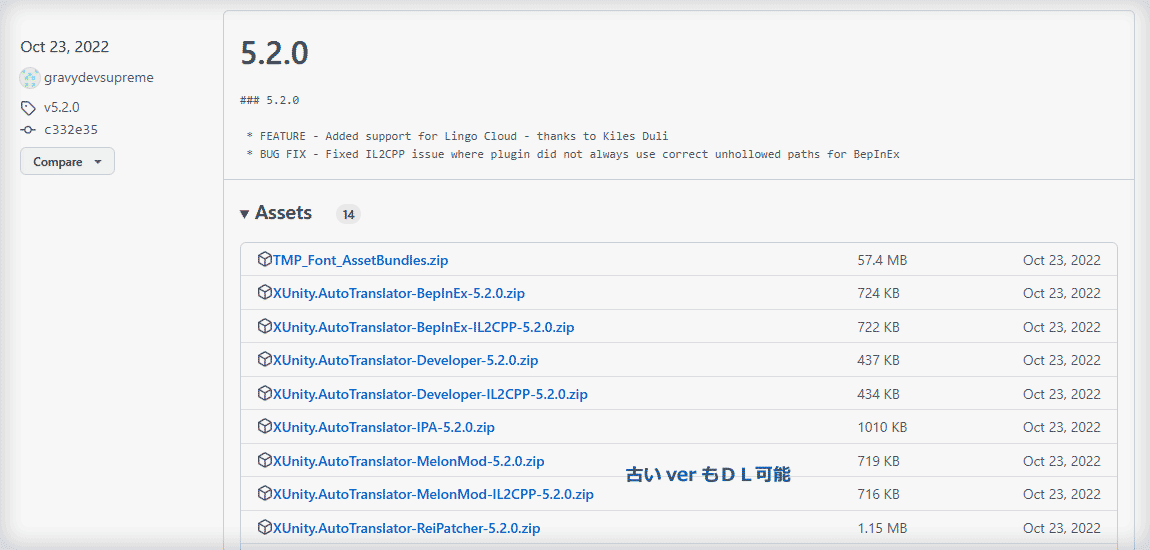Screen dimensions: 1150x550
Task: Download XUnity.AutoTranslator-Developer-IL2CPP-5.2.0.zip
Action: coord(431,394)
